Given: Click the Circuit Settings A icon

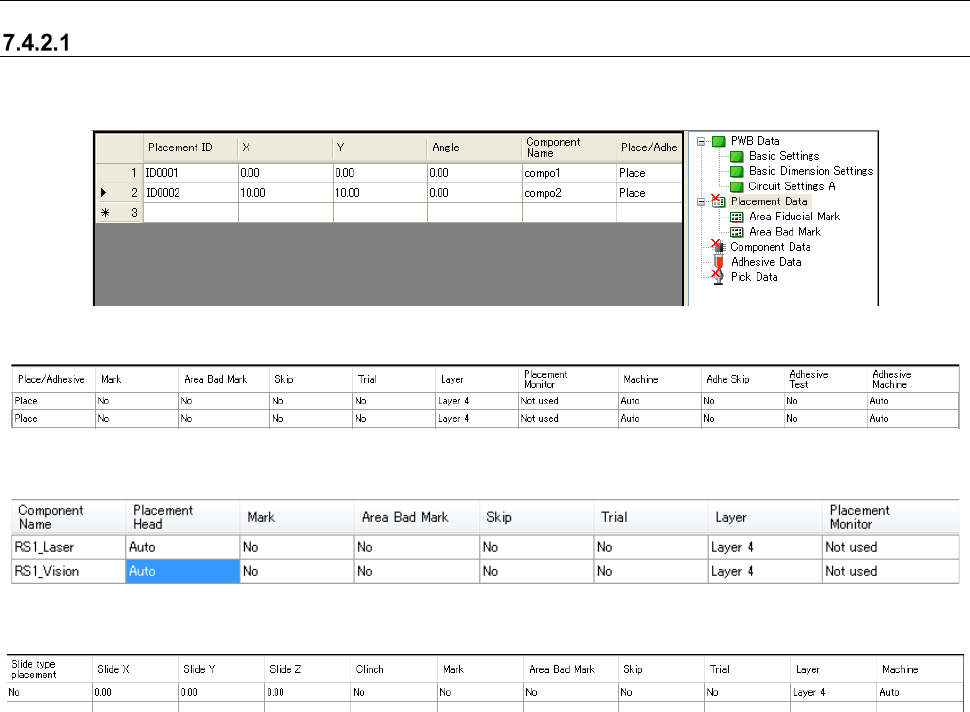Looking at the screenshot, I should pos(737,186).
